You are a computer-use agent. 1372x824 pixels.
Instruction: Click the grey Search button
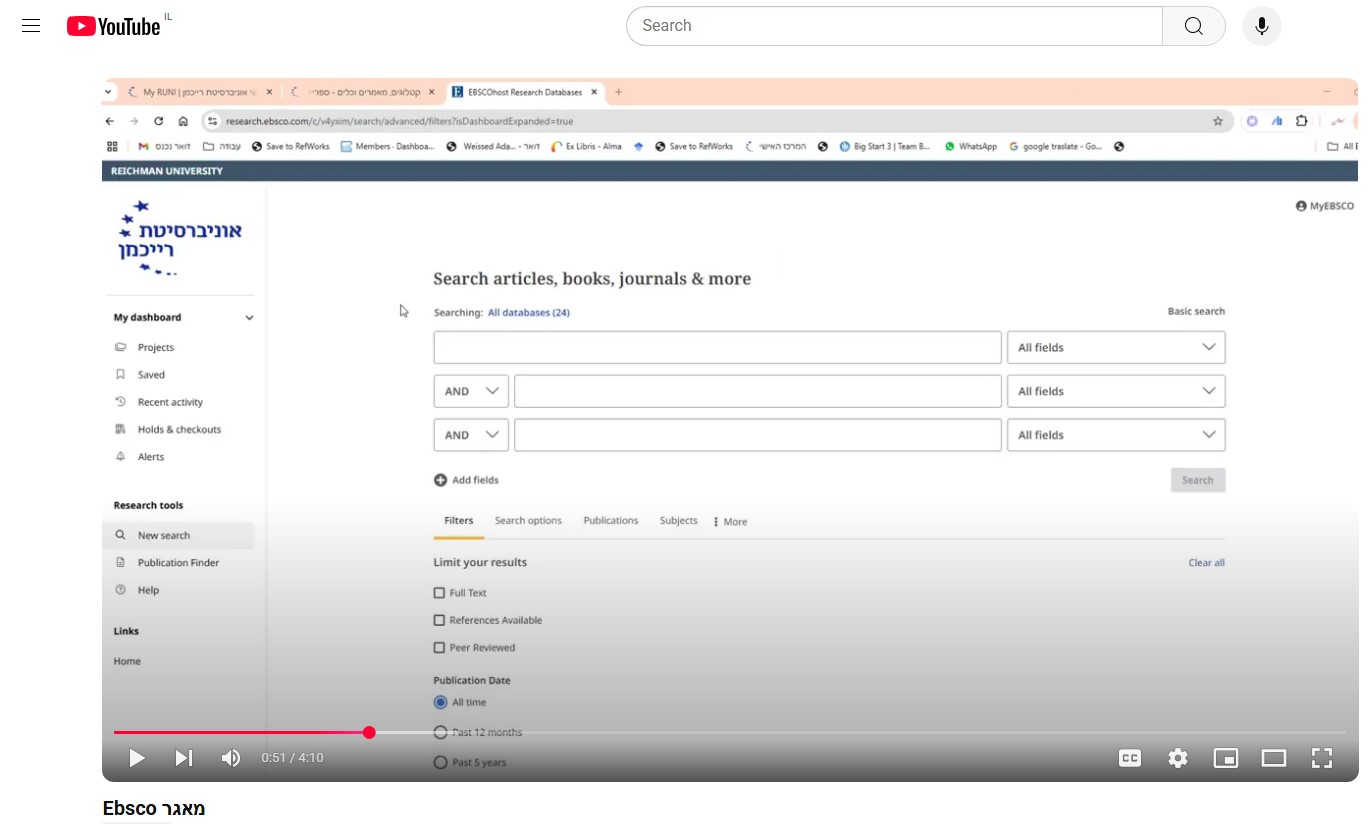(x=1198, y=480)
